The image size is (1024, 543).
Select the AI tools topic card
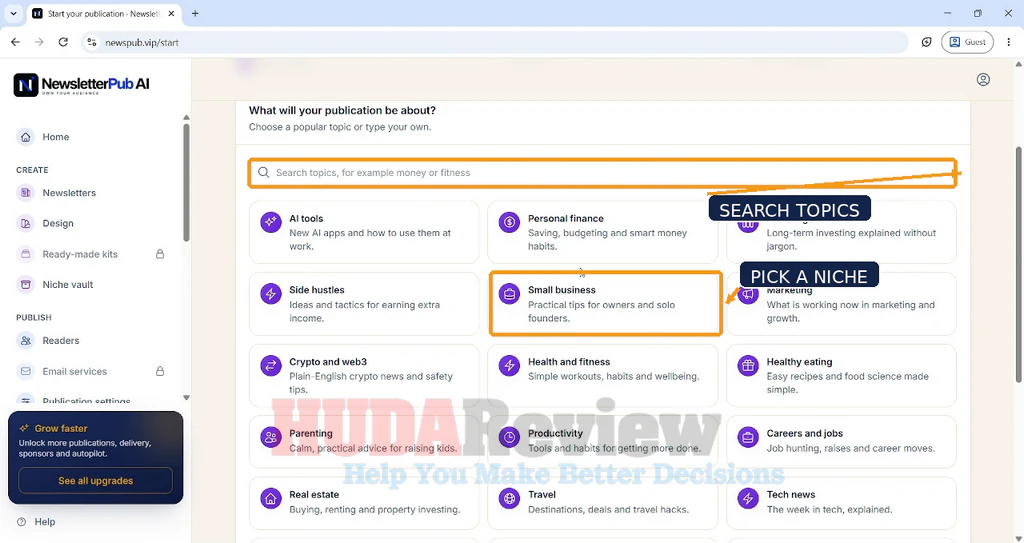(364, 232)
